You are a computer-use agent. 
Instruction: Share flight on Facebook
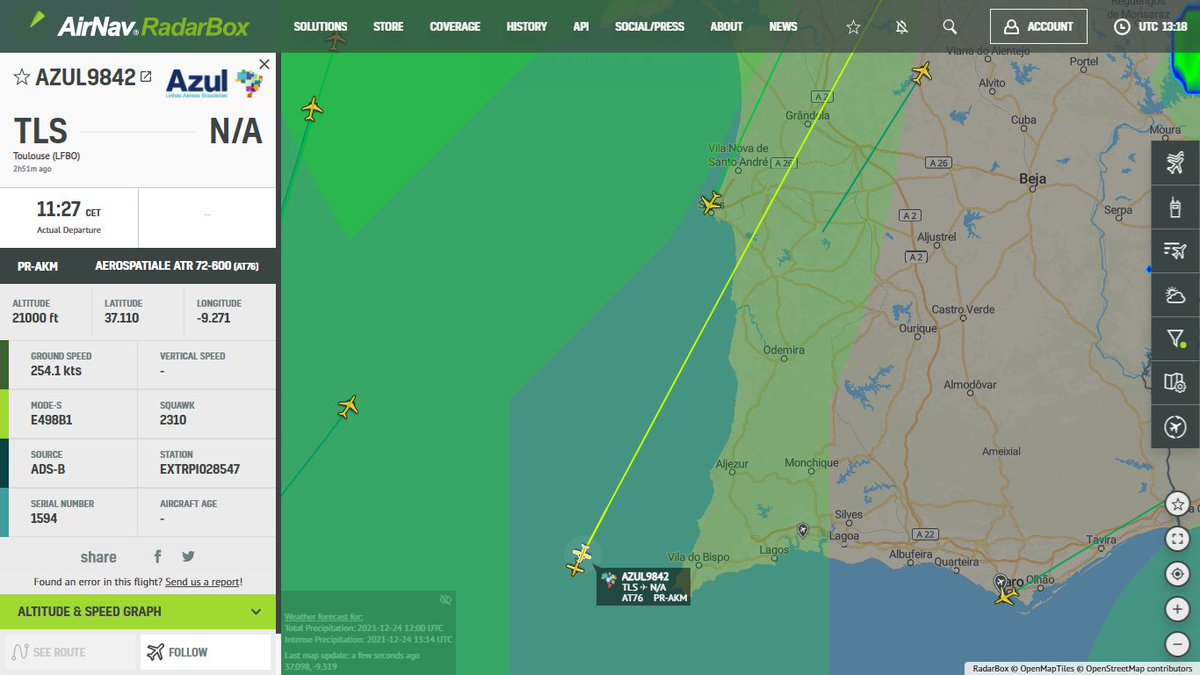158,557
